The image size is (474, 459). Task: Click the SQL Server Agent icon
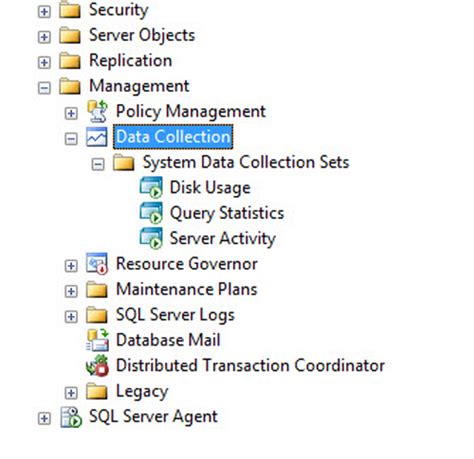coord(71,417)
